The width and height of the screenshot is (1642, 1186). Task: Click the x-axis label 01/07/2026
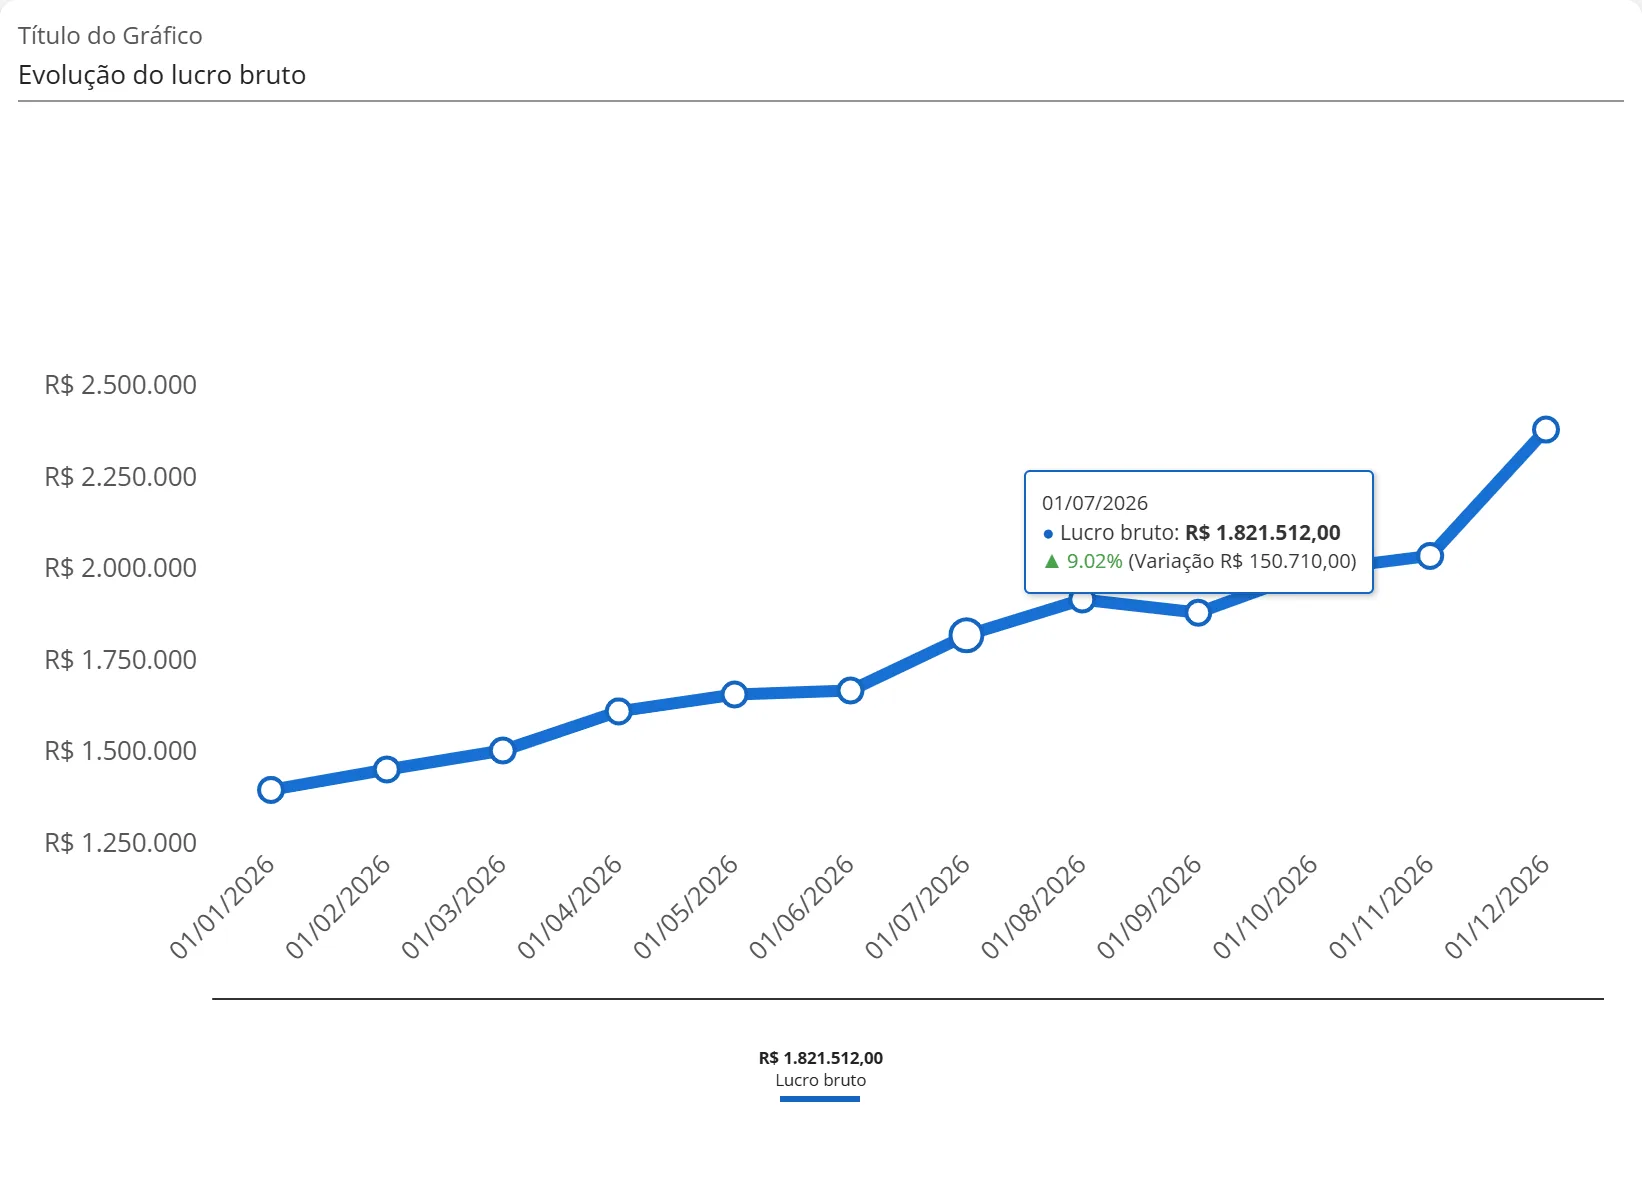tap(918, 907)
